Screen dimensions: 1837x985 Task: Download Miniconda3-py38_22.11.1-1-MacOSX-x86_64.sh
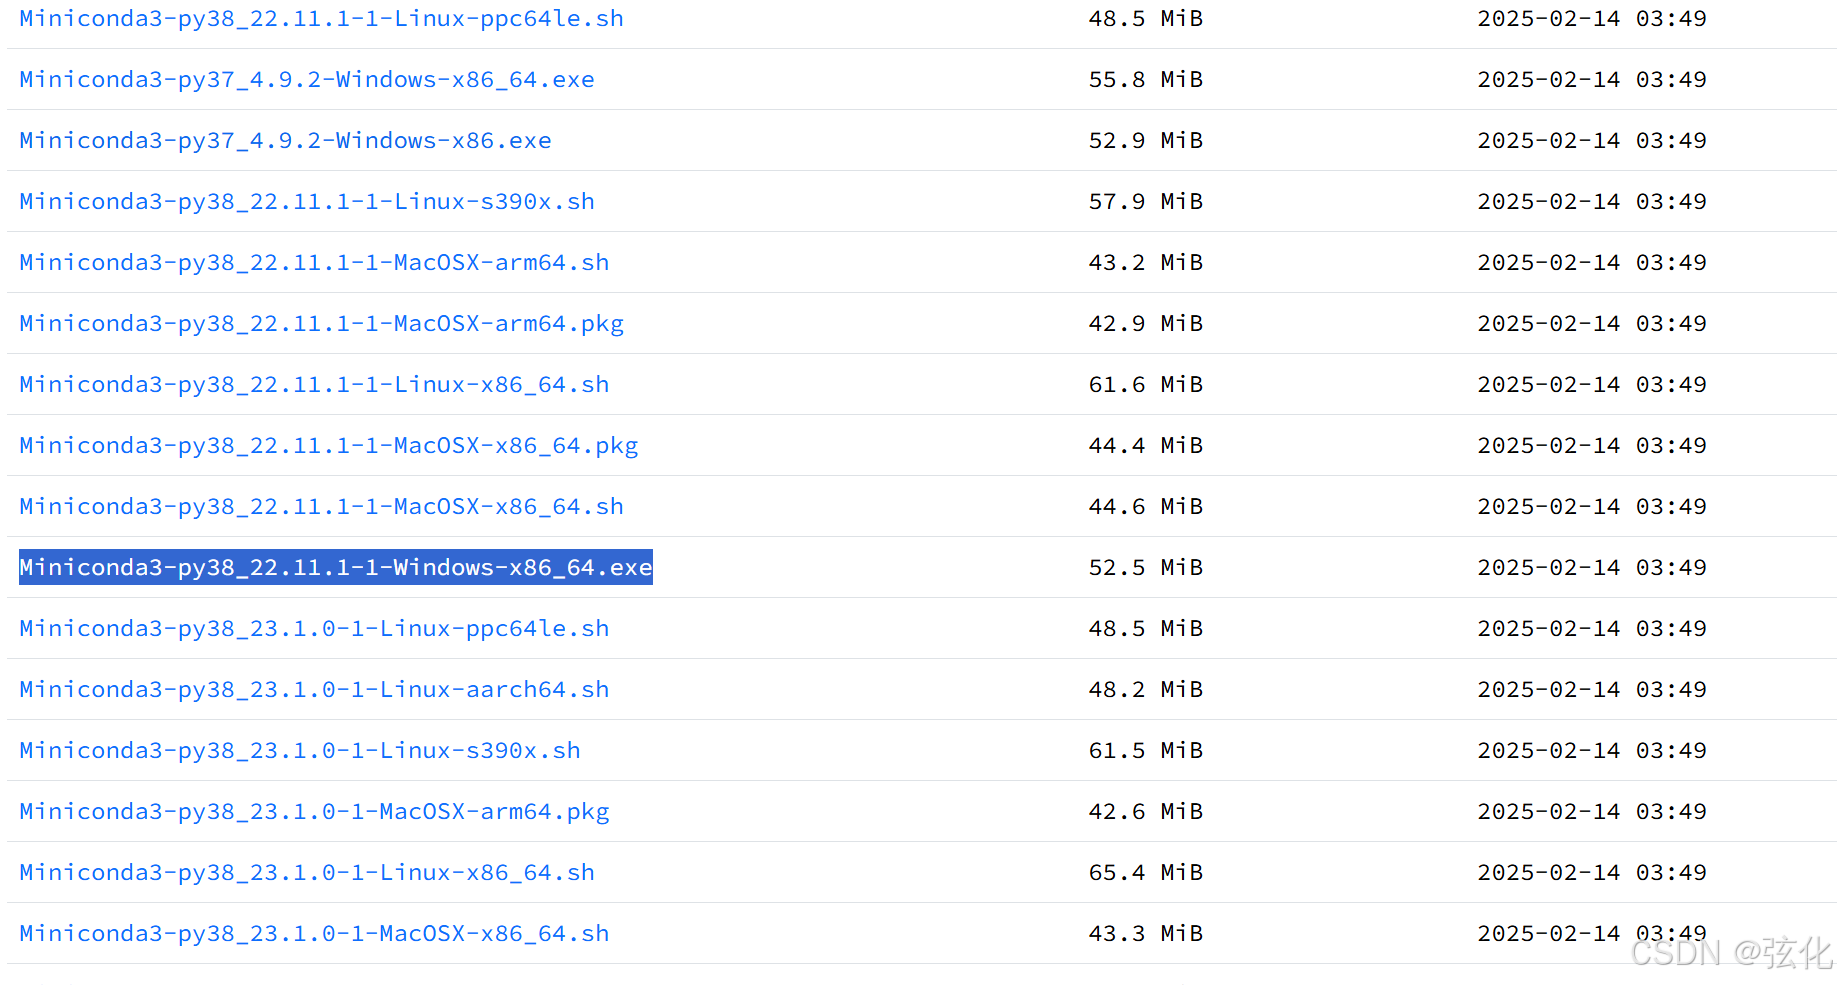(321, 507)
